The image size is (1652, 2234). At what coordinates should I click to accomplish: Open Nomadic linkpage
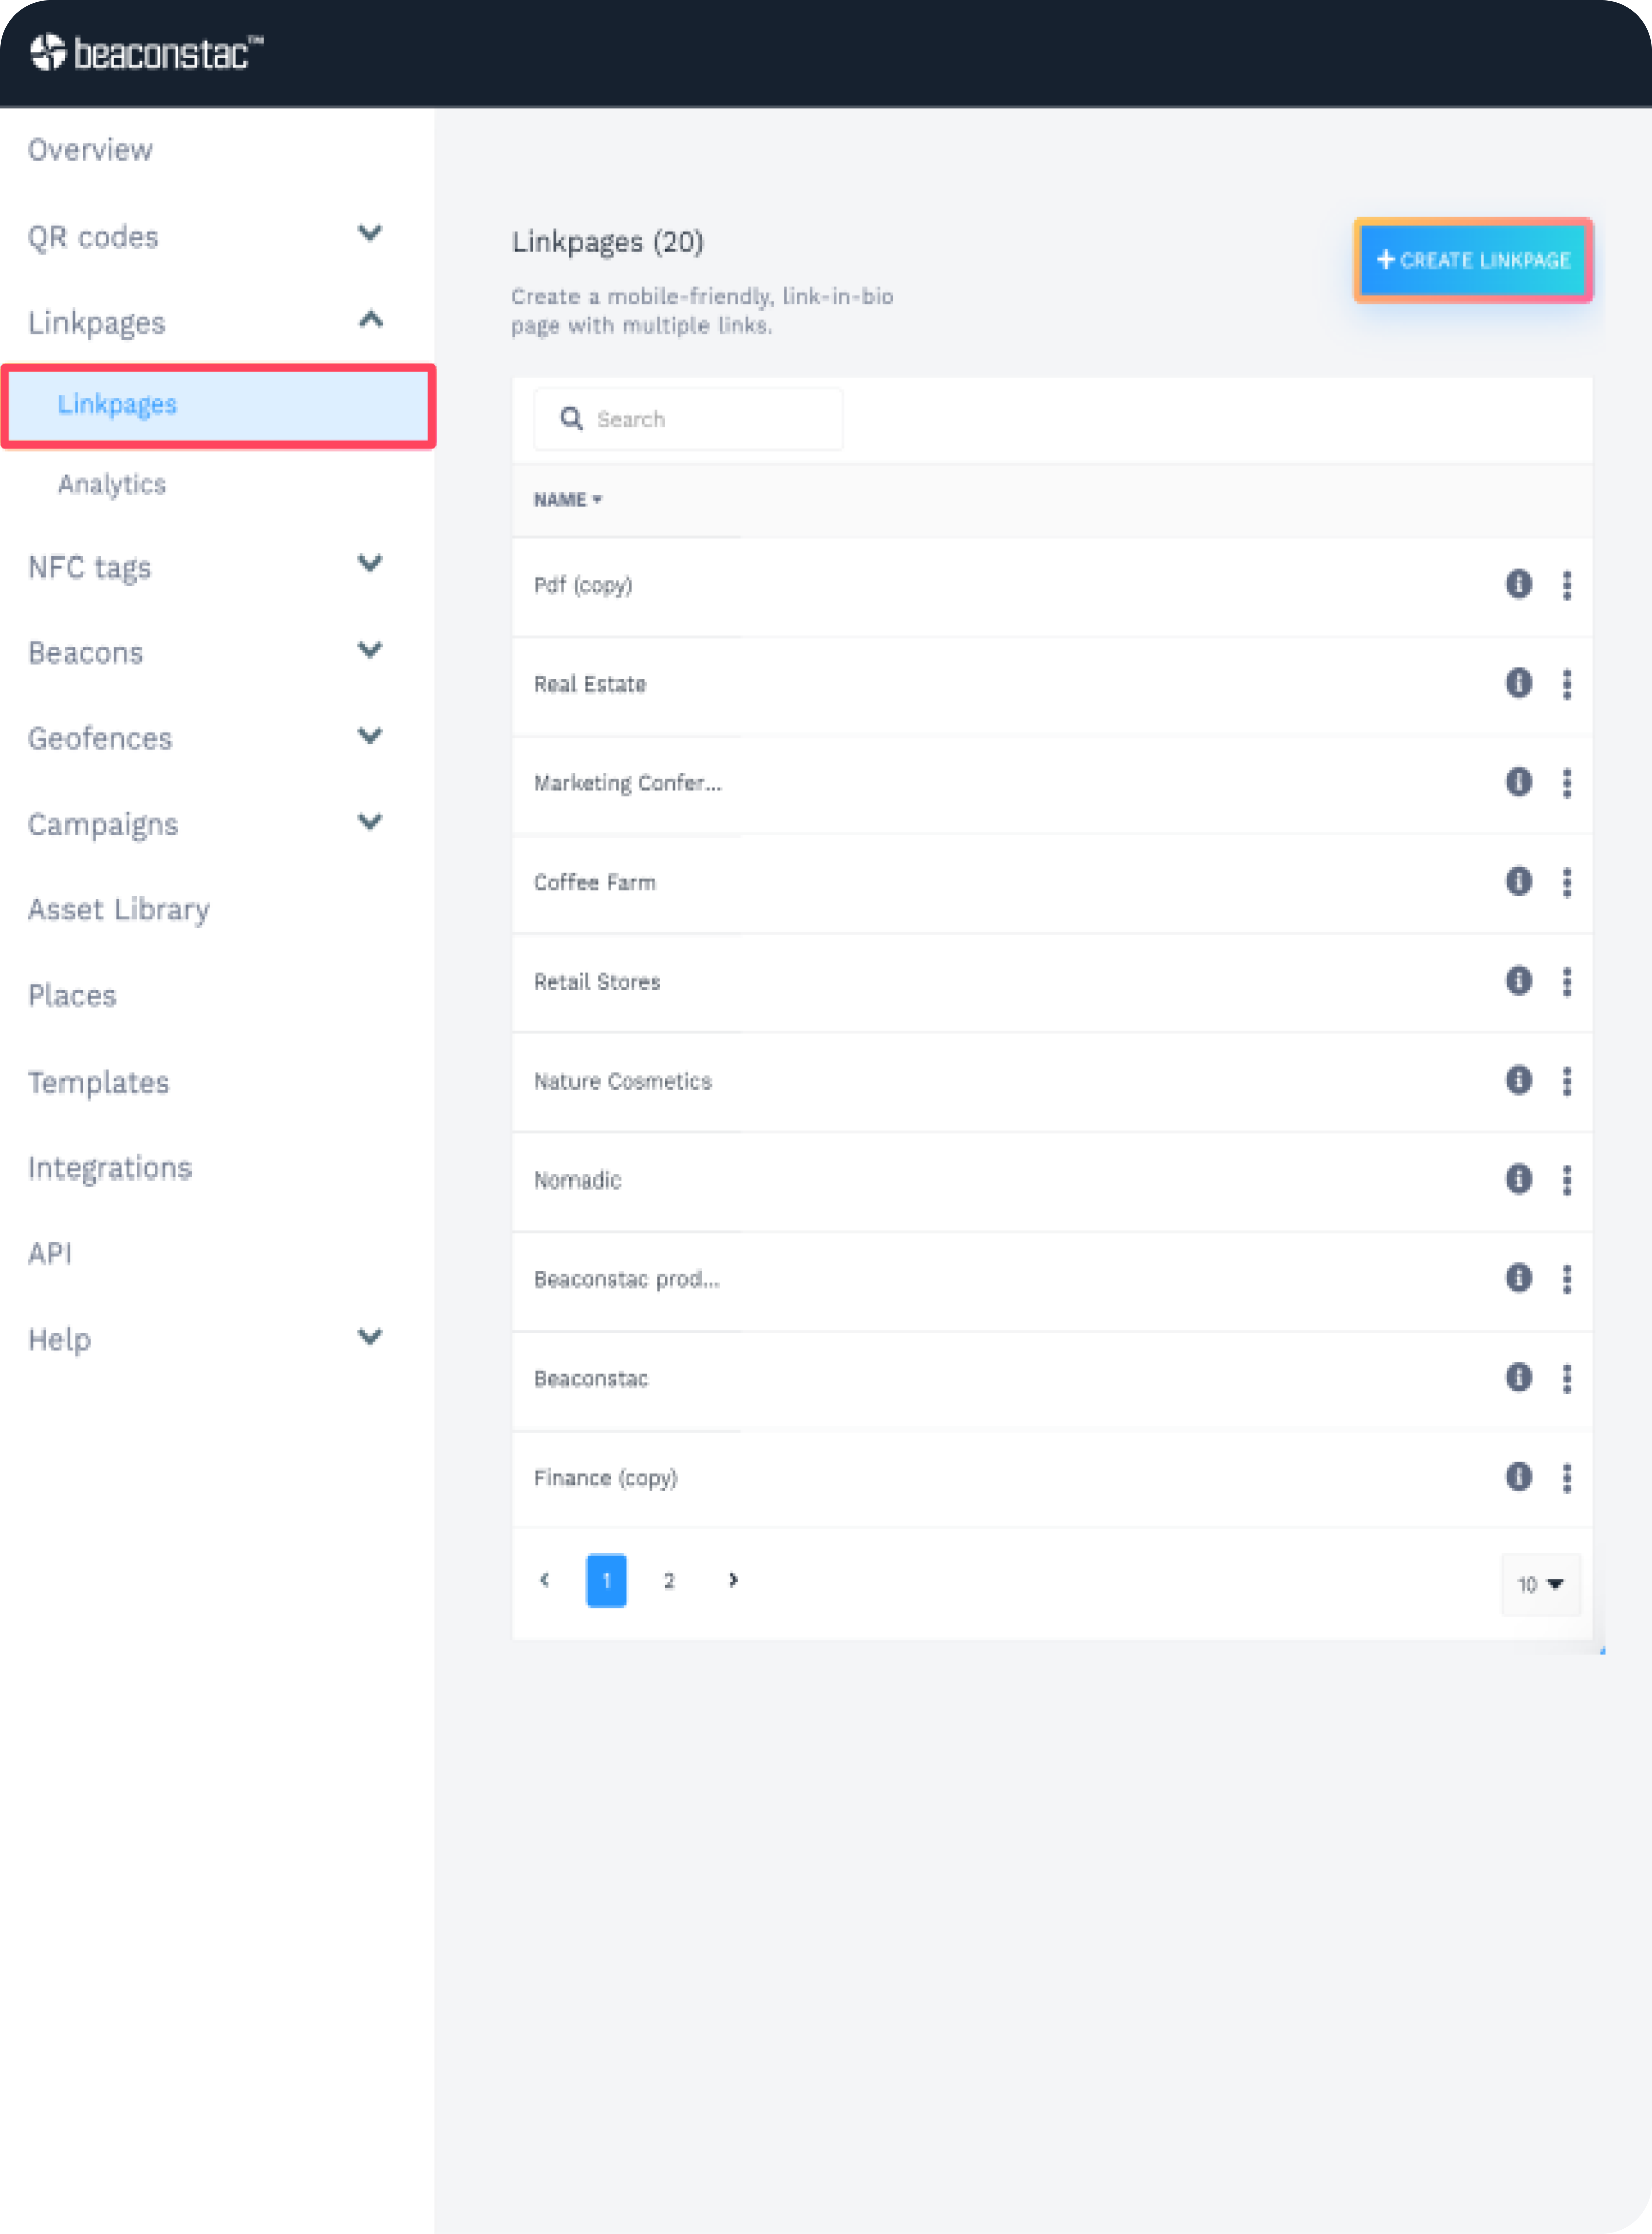[577, 1180]
